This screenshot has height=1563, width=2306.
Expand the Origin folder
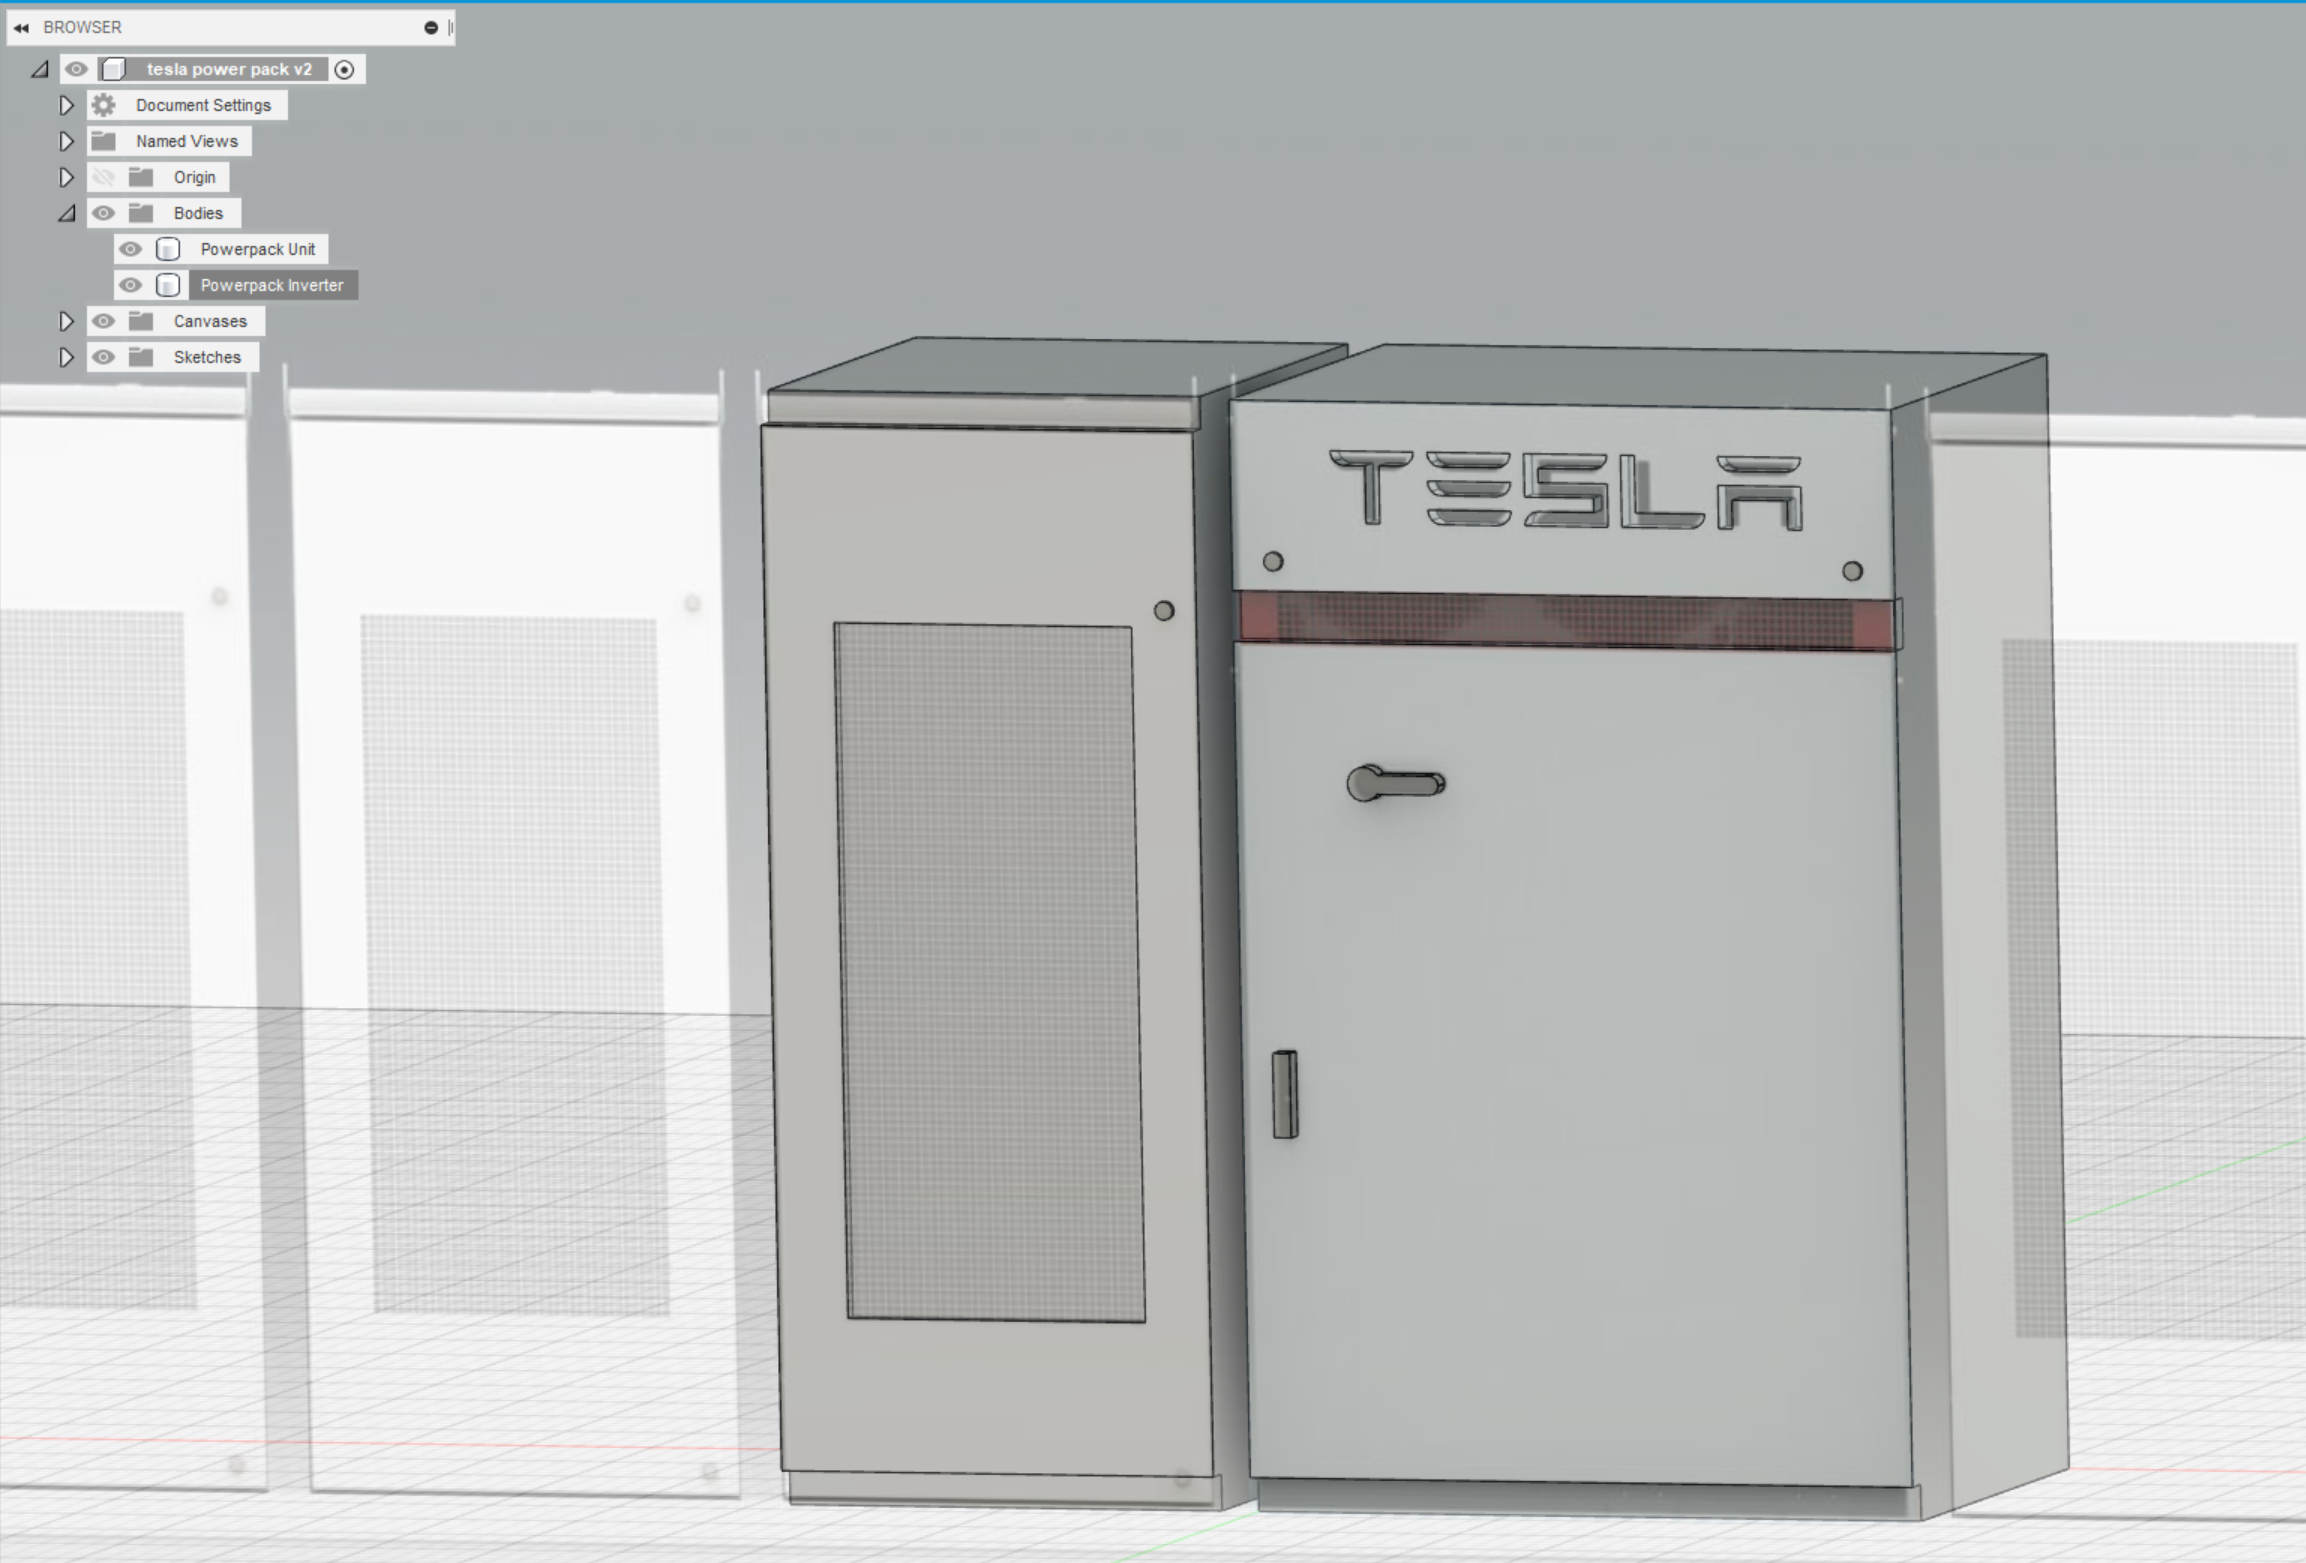66,177
